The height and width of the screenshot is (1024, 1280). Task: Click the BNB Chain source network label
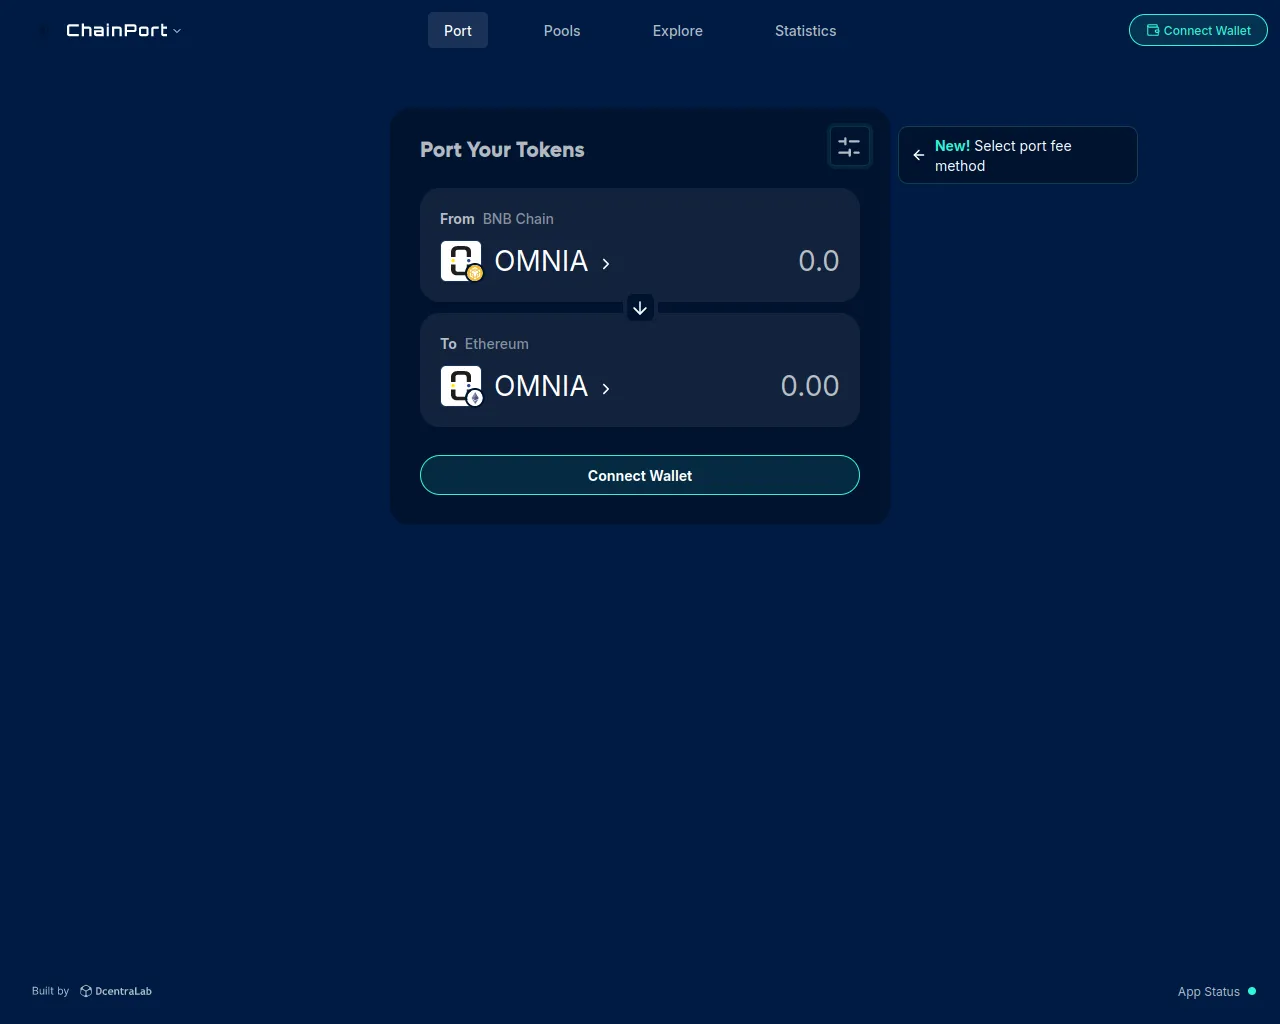(518, 219)
